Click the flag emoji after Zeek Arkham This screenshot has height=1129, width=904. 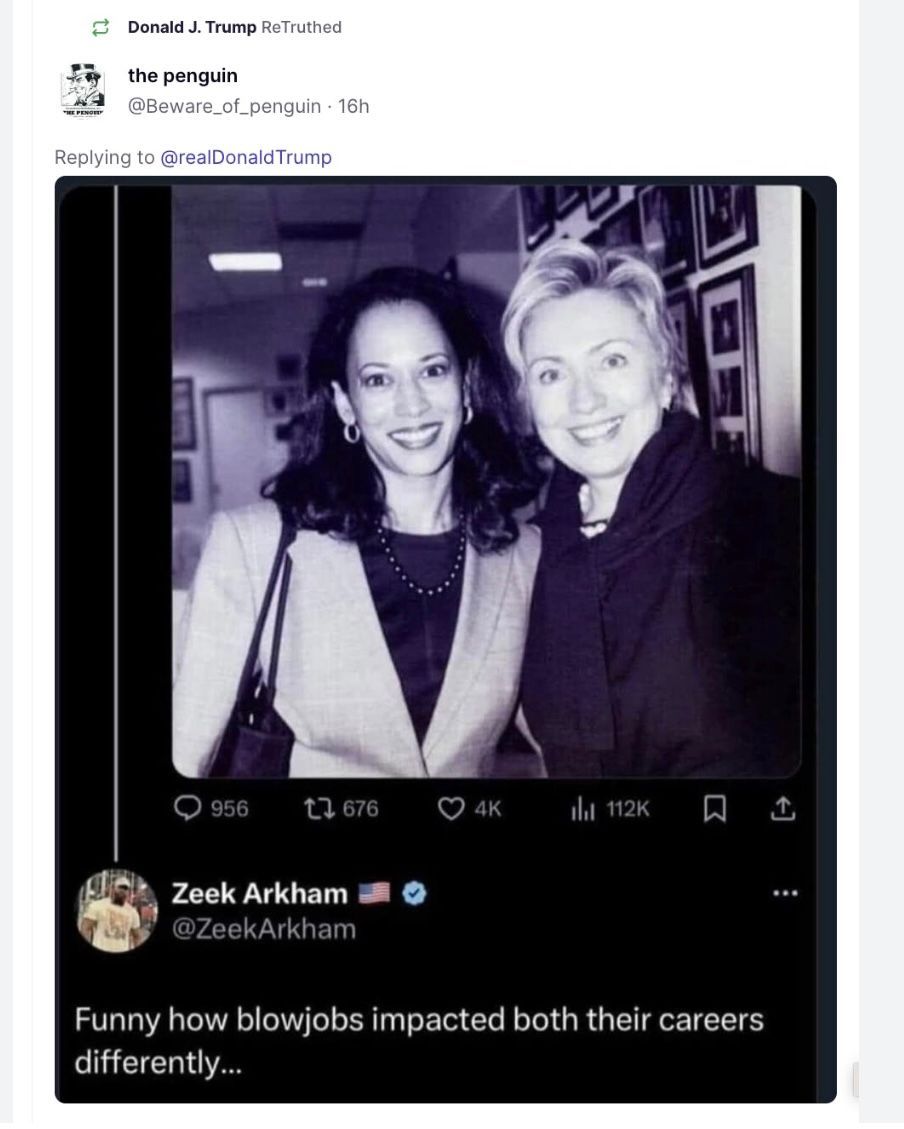[373, 894]
